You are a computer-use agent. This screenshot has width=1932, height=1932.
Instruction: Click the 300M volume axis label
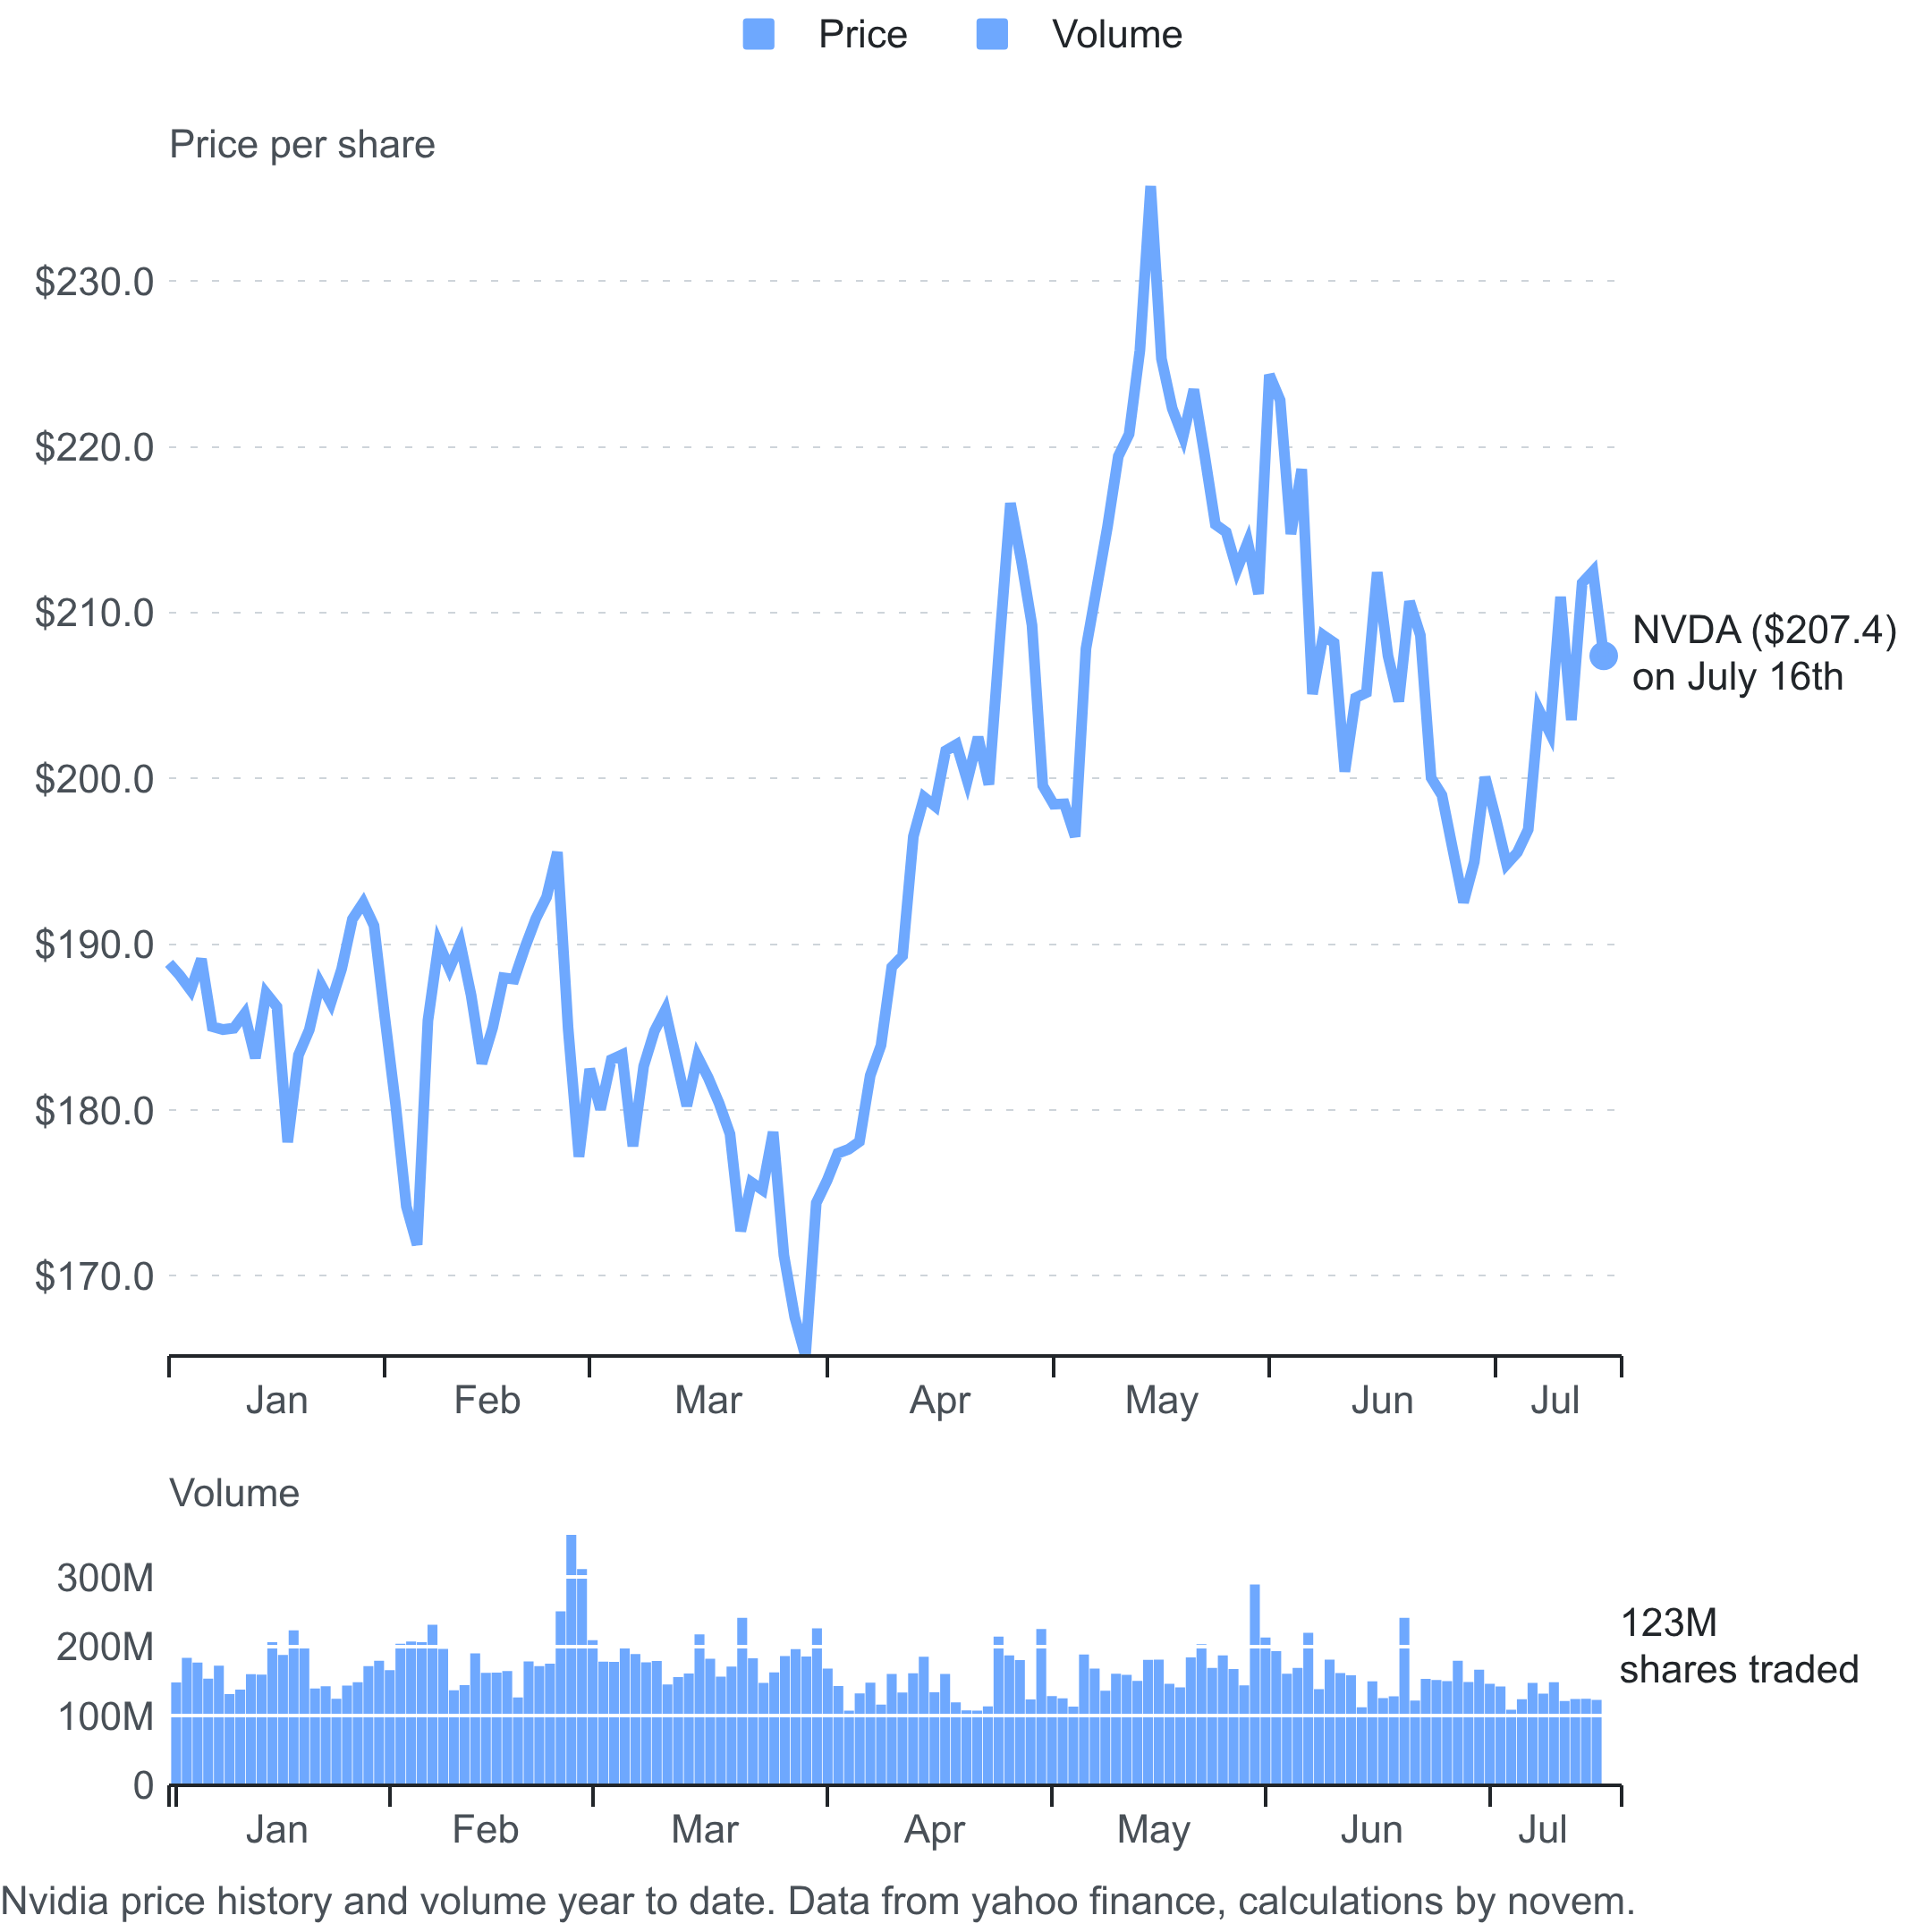coord(106,1578)
